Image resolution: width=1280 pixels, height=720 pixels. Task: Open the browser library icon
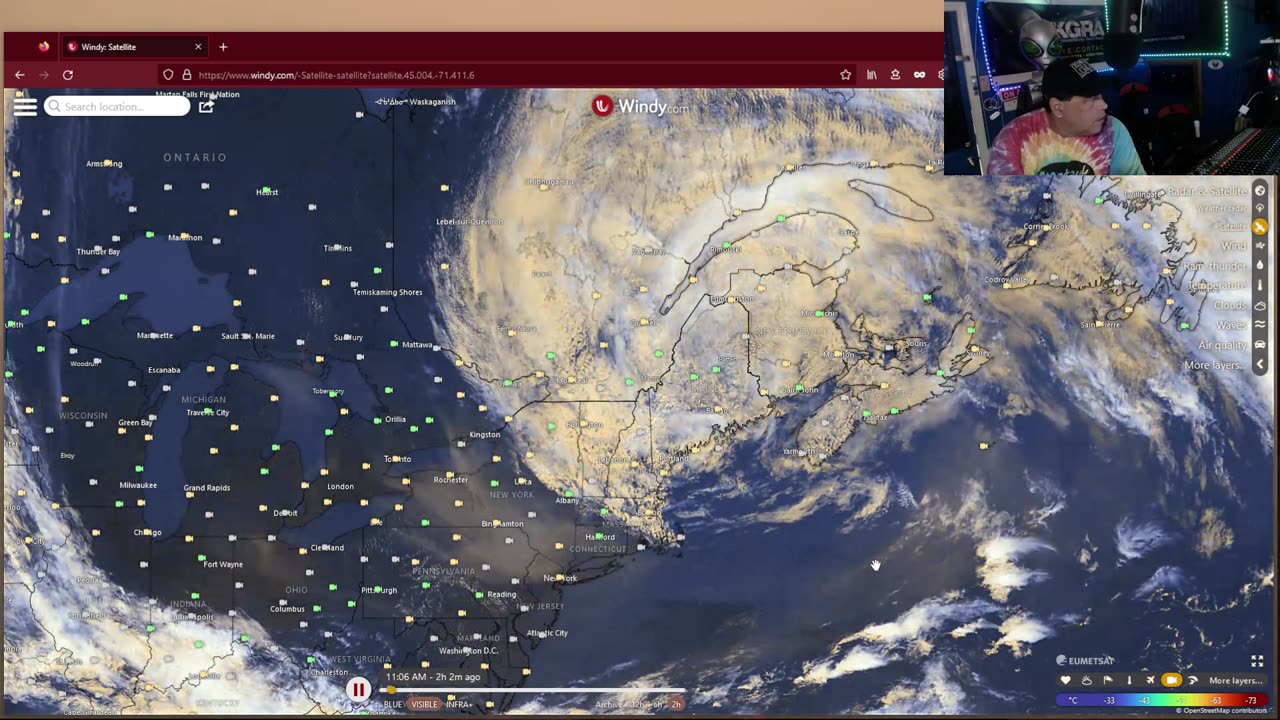point(872,75)
